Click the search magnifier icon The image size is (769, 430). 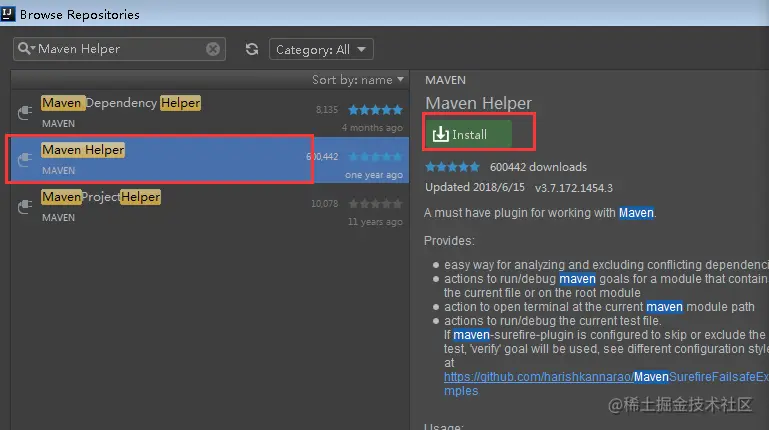pos(24,49)
